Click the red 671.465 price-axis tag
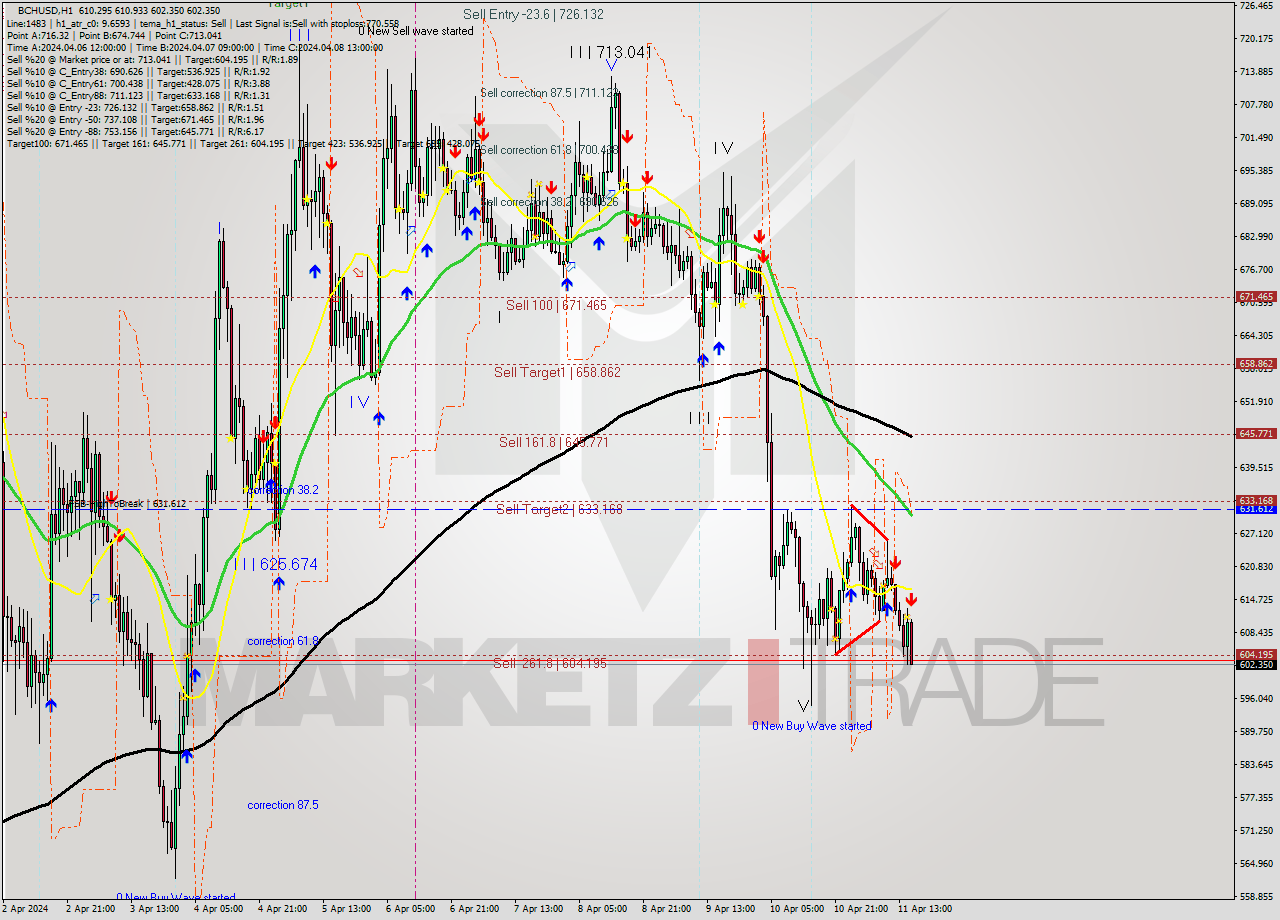 pos(1256,297)
